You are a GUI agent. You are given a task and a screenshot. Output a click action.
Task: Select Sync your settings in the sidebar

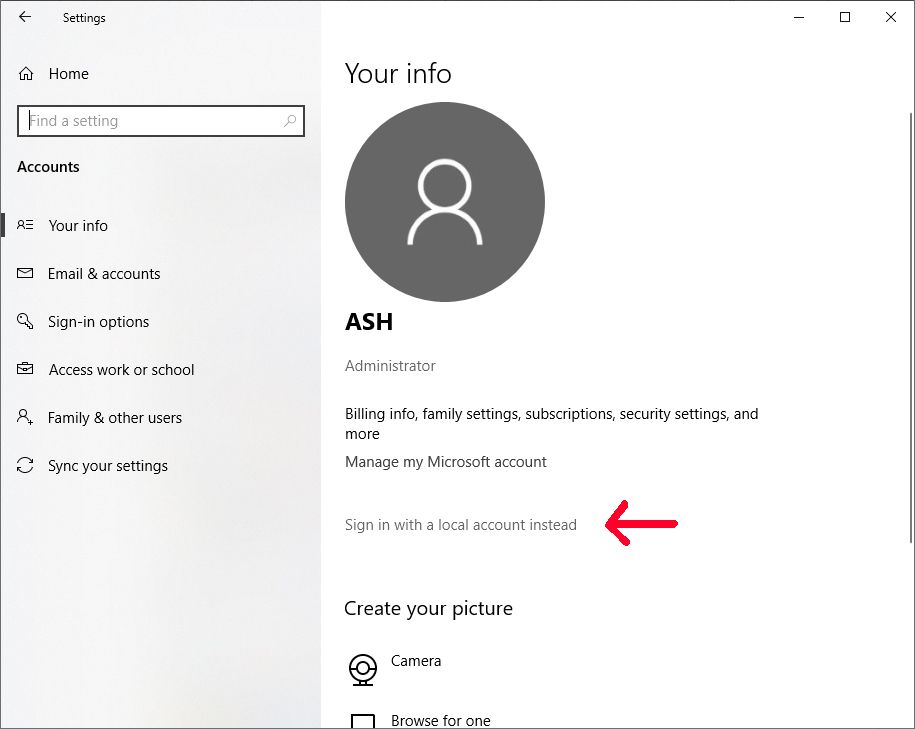107,465
